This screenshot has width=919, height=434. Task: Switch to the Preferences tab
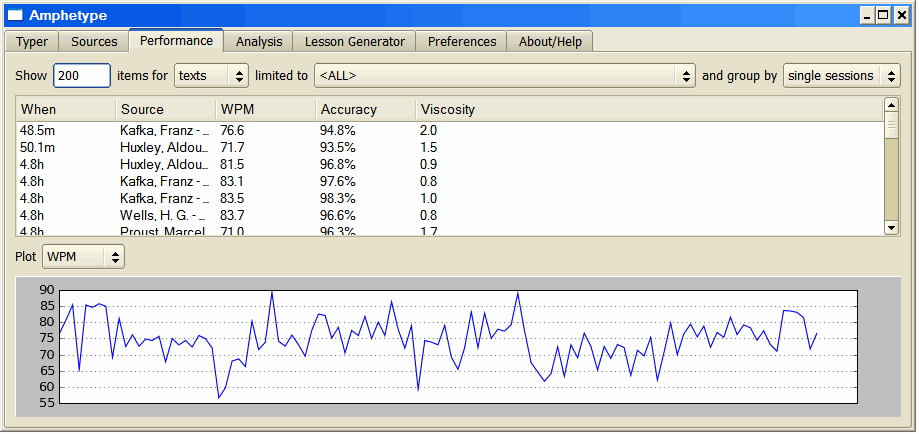[462, 42]
